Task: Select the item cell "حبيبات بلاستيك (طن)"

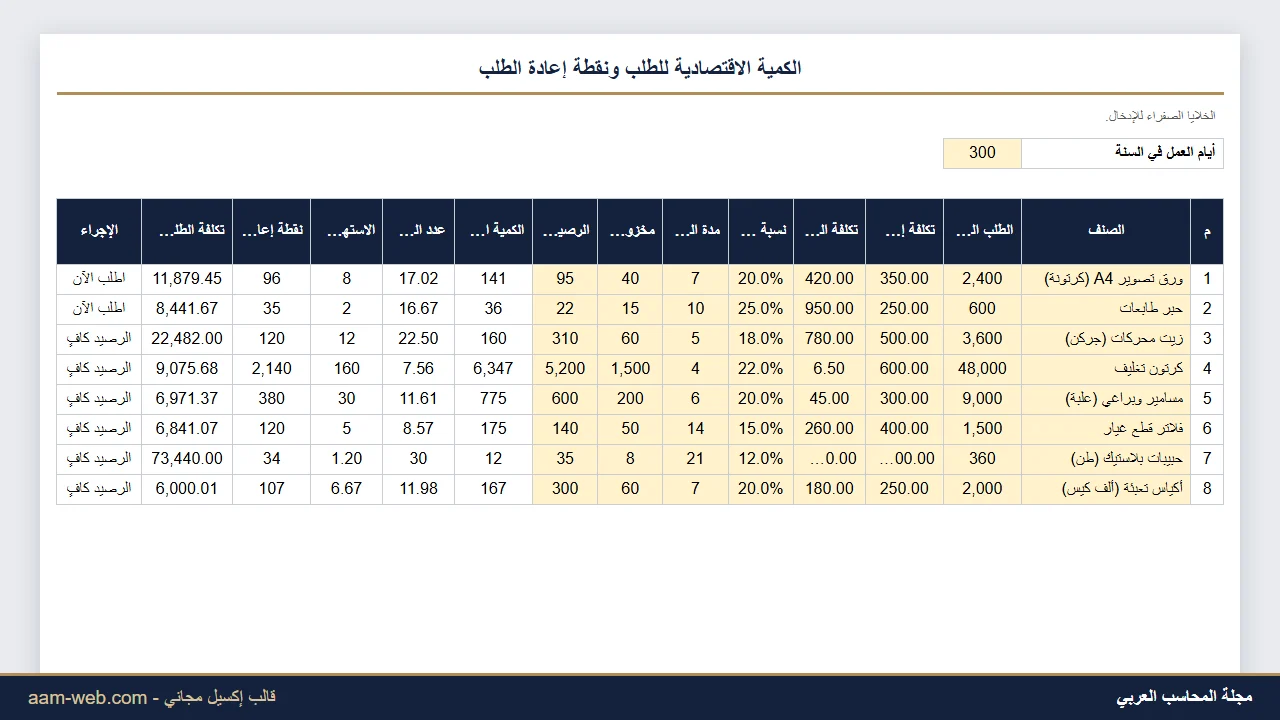Action: click(x=1106, y=459)
